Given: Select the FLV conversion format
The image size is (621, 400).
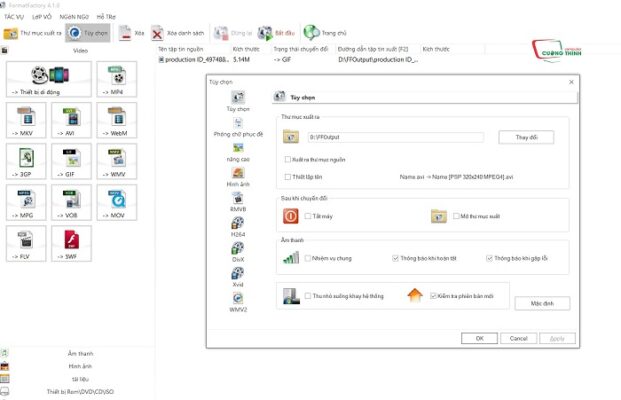Looking at the screenshot, I should point(26,244).
